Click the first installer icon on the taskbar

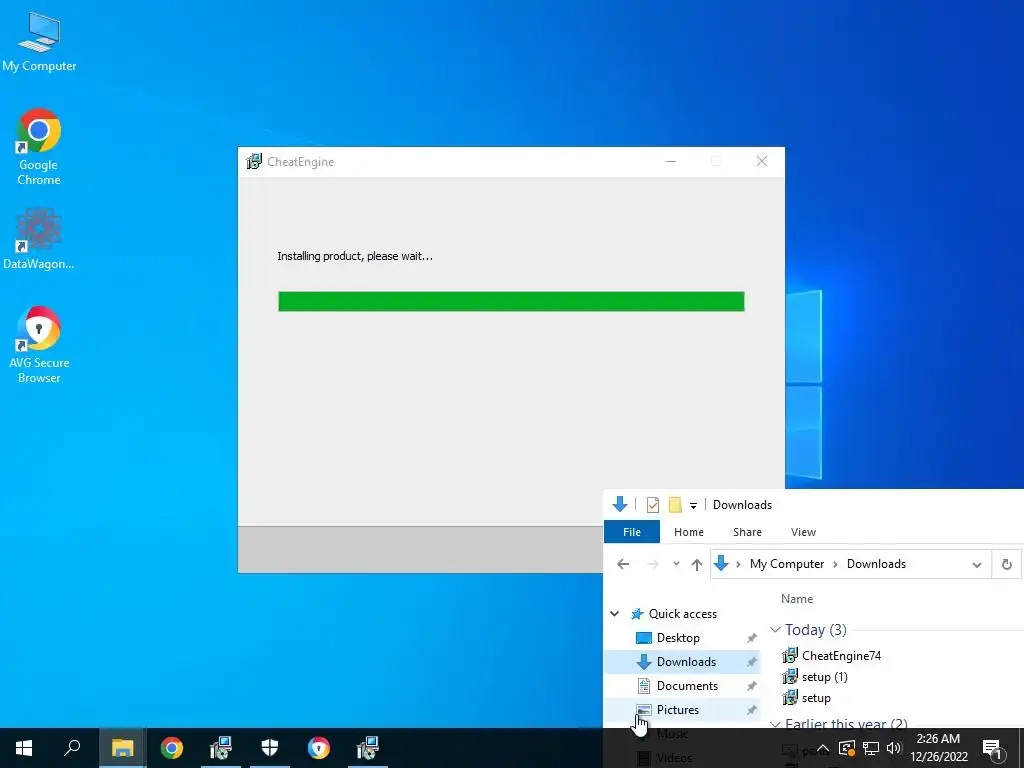click(x=221, y=748)
